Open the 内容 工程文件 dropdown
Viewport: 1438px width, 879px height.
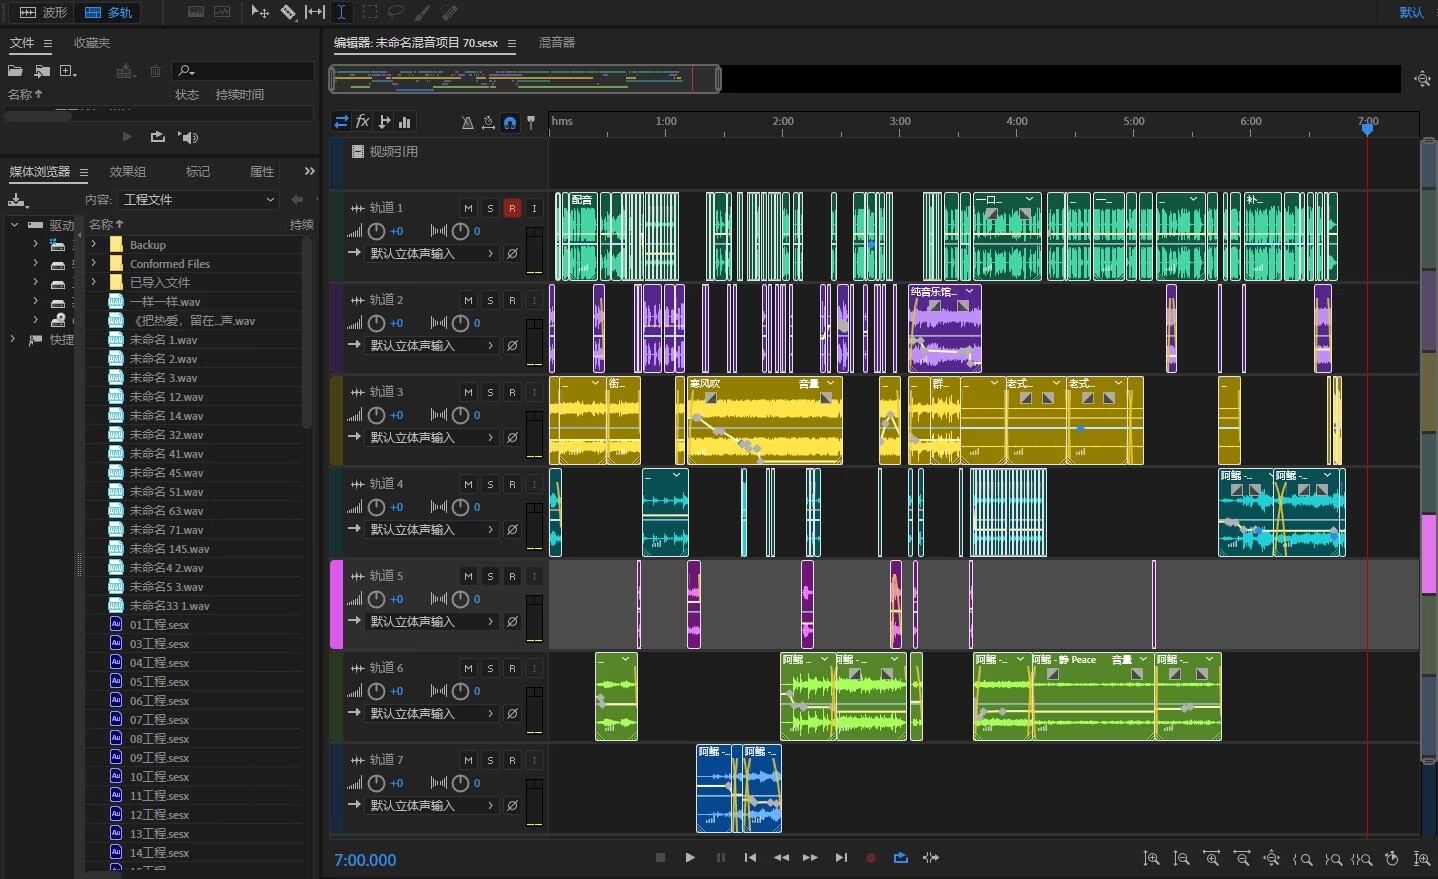click(198, 200)
